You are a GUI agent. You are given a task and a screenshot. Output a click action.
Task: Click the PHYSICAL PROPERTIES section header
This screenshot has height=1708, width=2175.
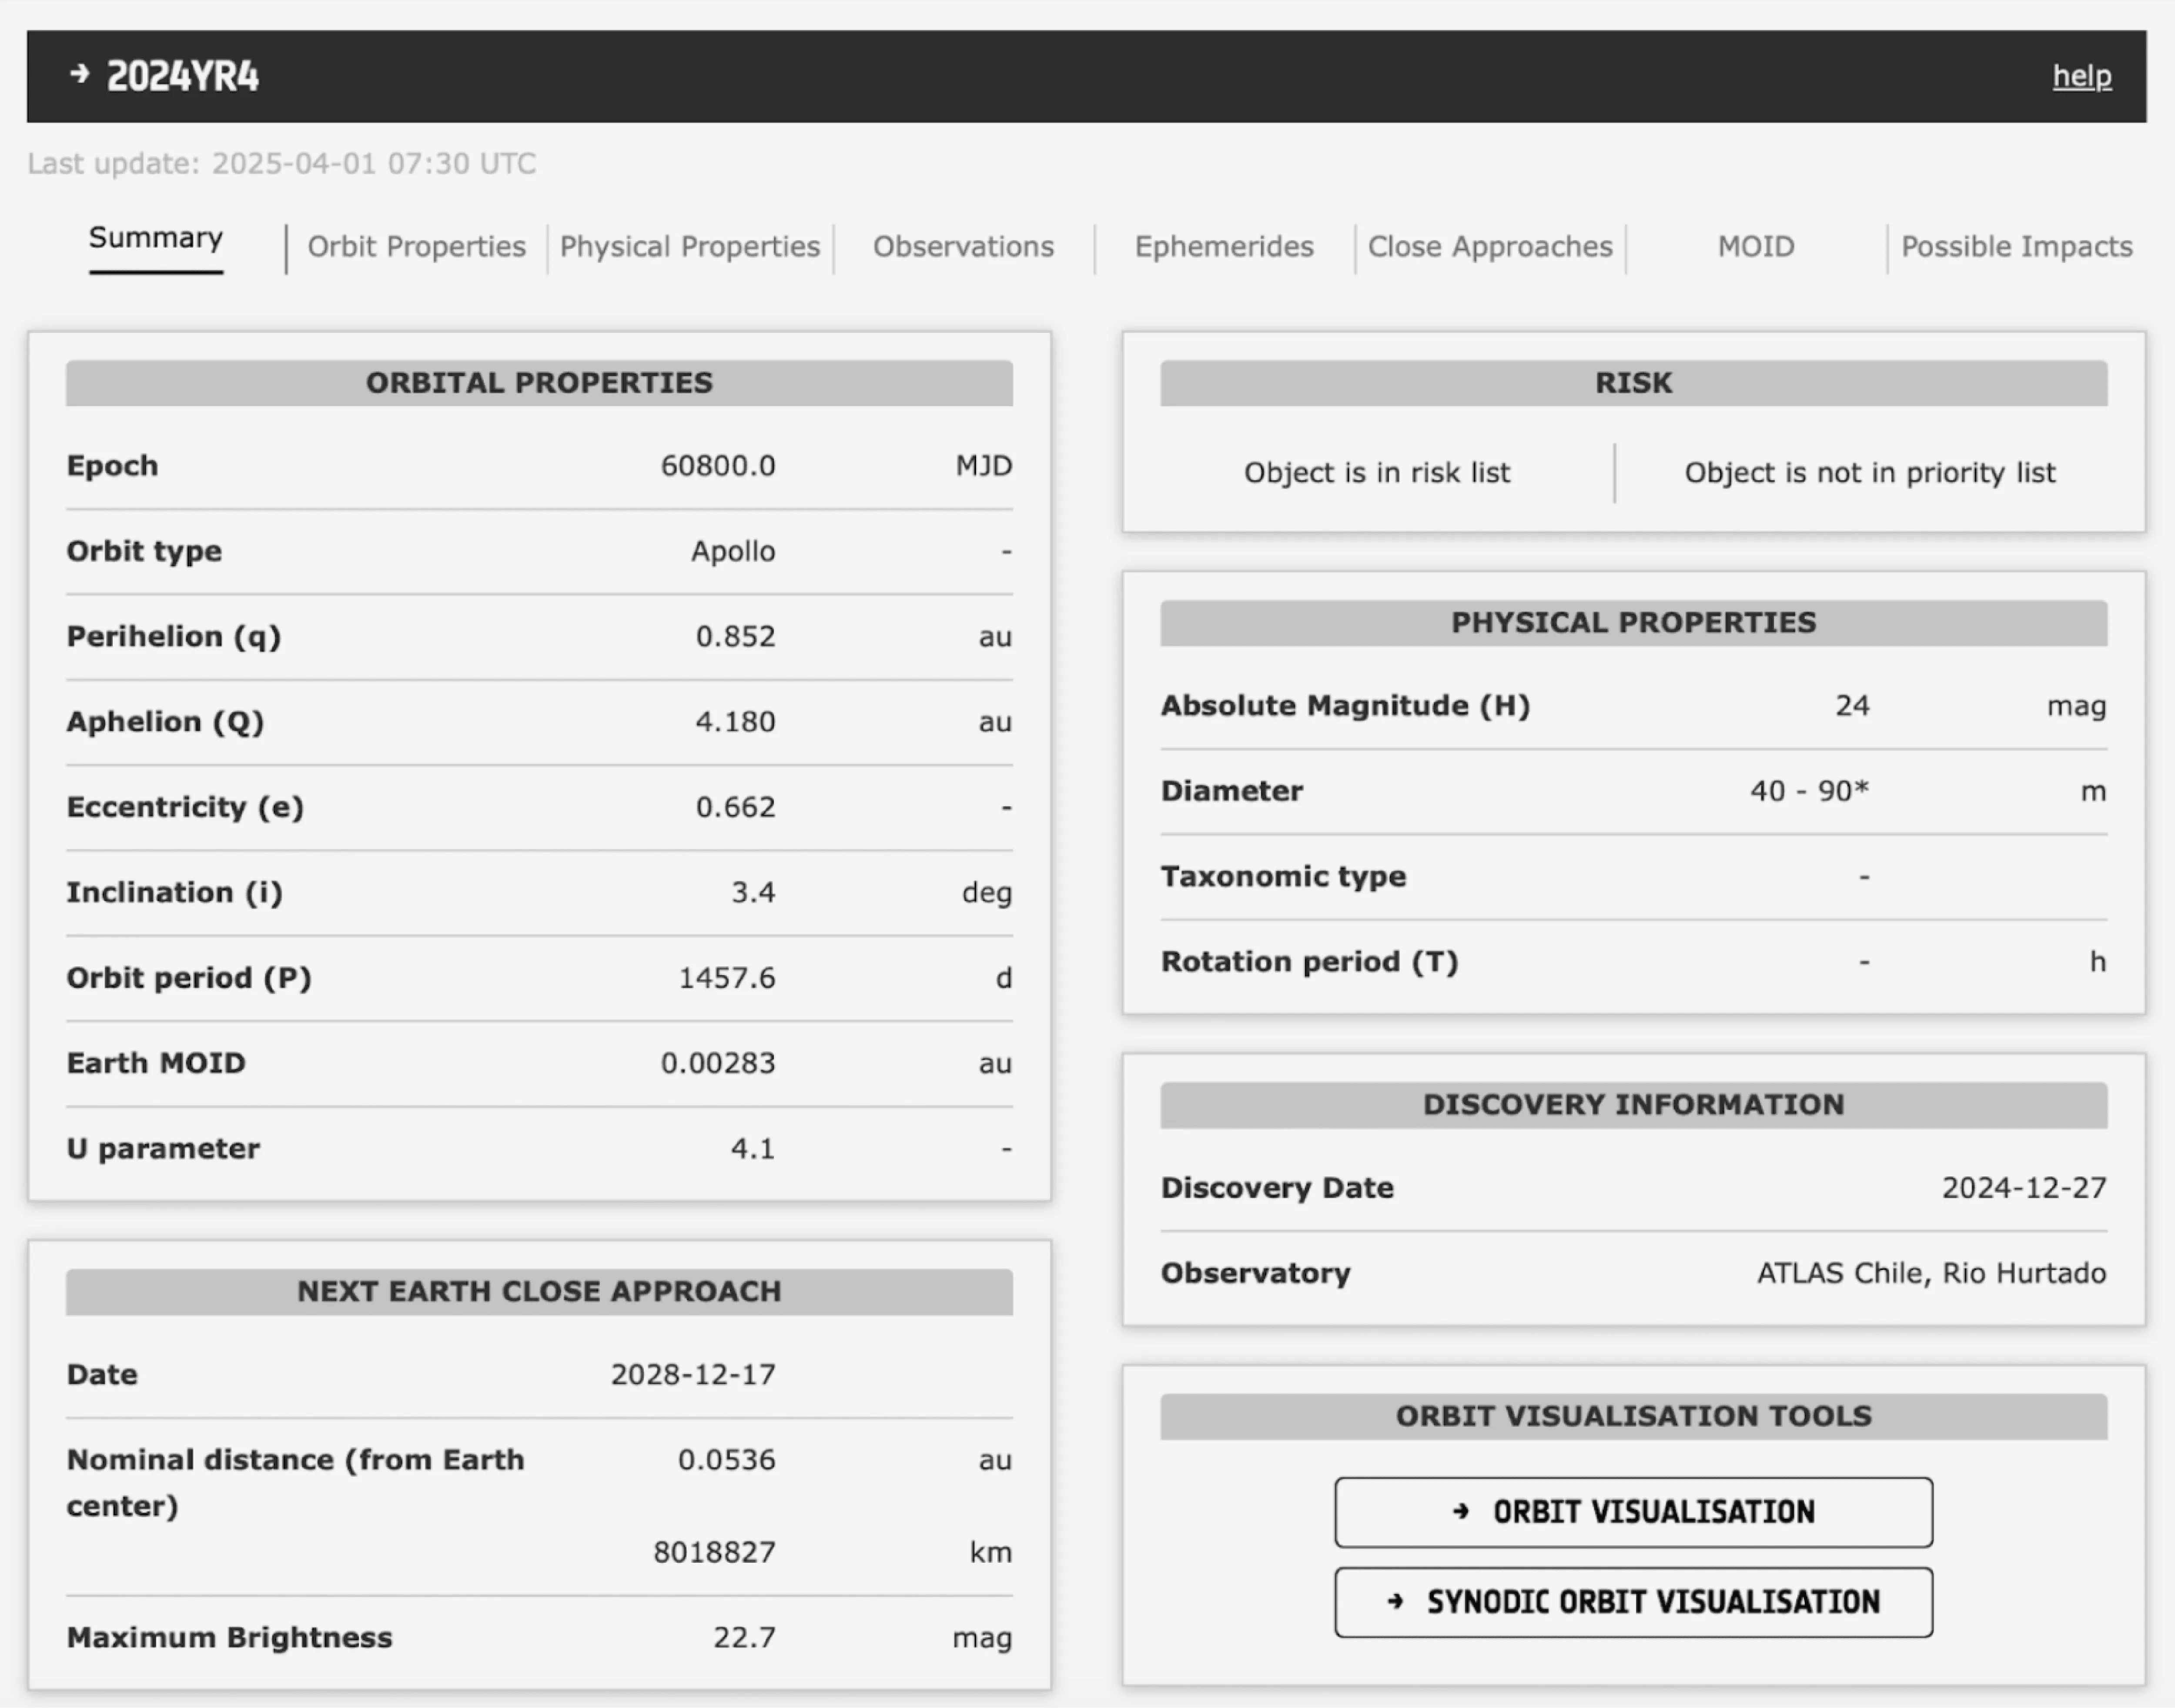pyautogui.click(x=1633, y=623)
